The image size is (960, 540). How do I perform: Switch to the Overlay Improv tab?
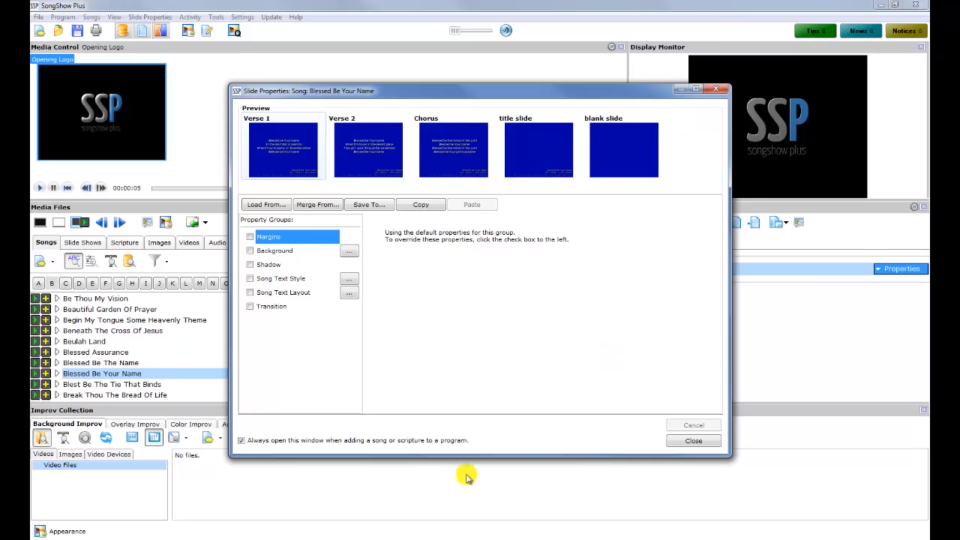click(x=135, y=424)
